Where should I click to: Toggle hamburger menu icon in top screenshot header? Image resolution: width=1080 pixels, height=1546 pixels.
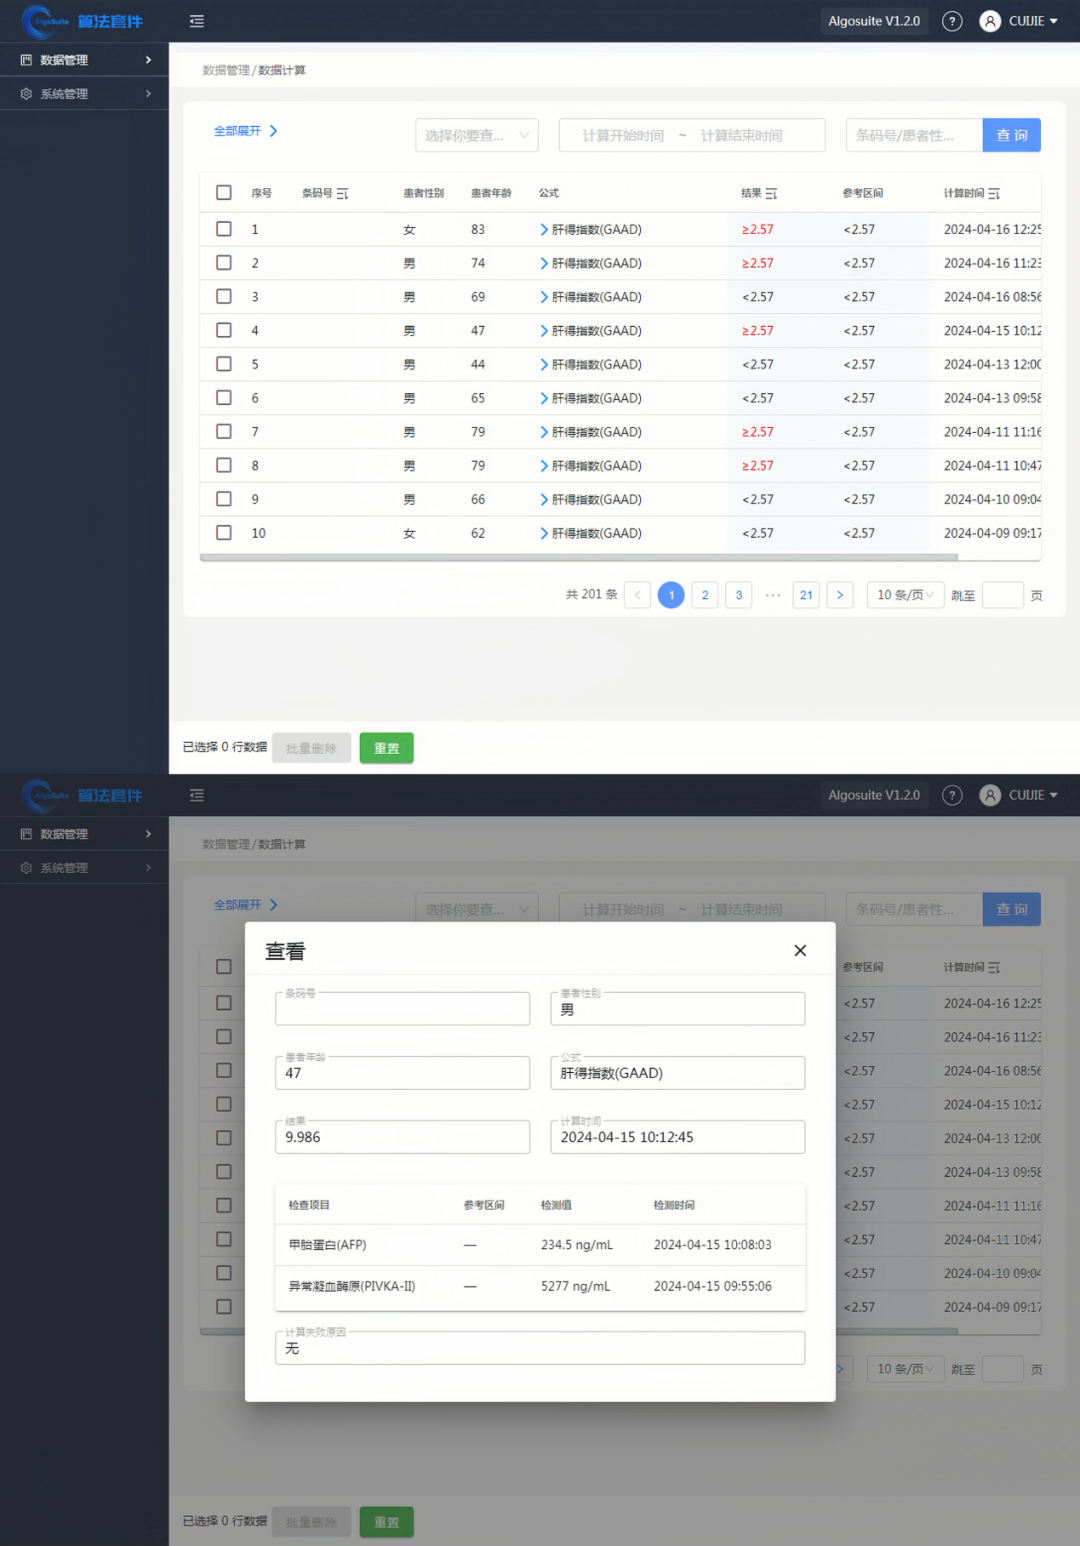196,21
